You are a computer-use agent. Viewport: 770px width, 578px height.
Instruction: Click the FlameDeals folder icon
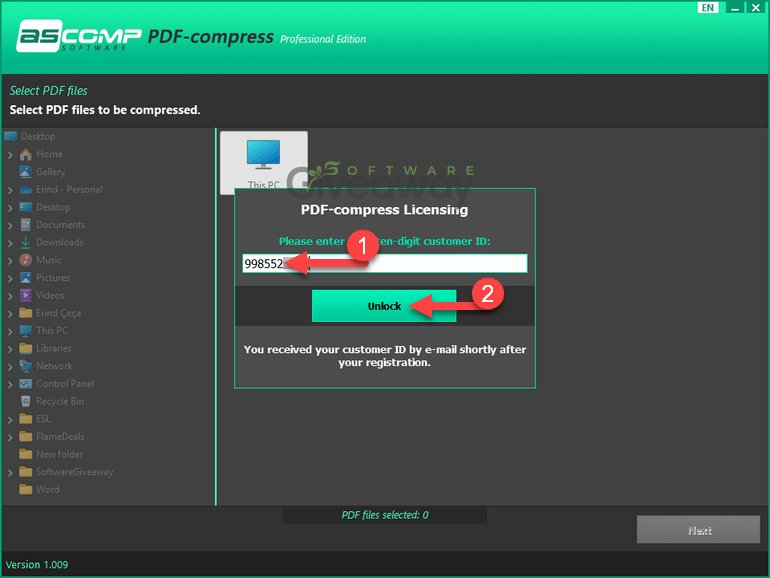(x=26, y=437)
